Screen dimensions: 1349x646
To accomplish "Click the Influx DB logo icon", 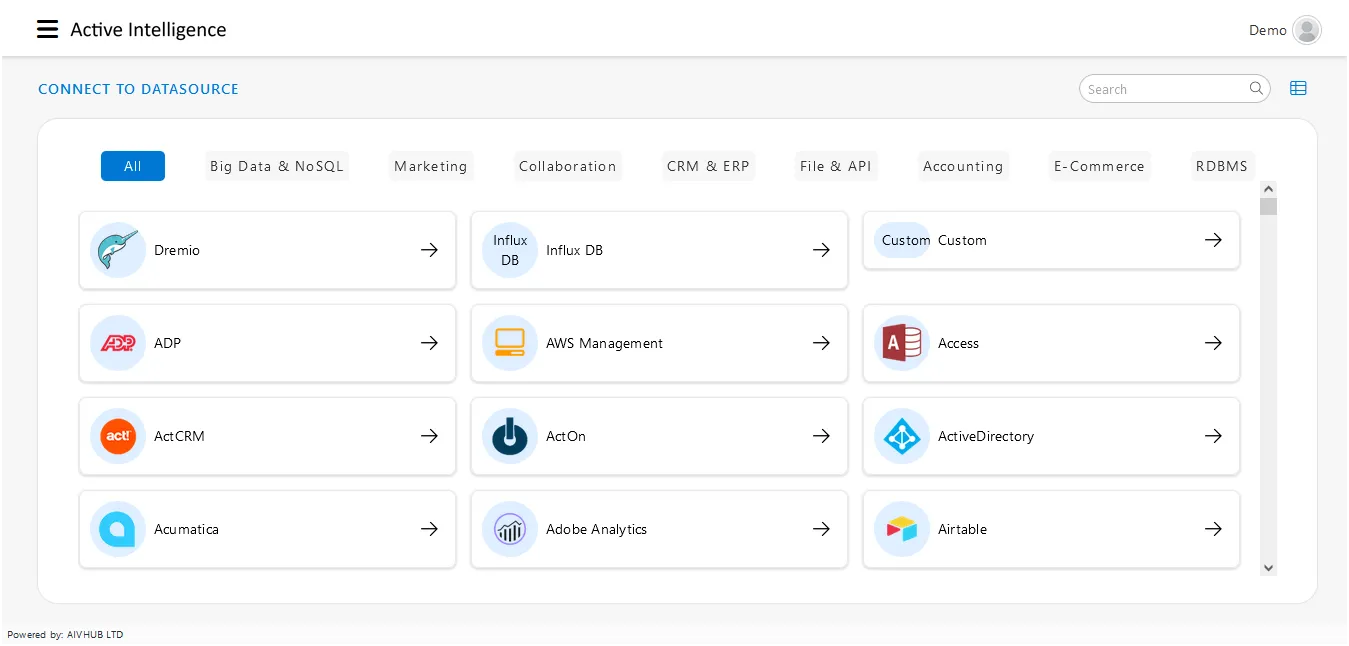I will pos(510,249).
